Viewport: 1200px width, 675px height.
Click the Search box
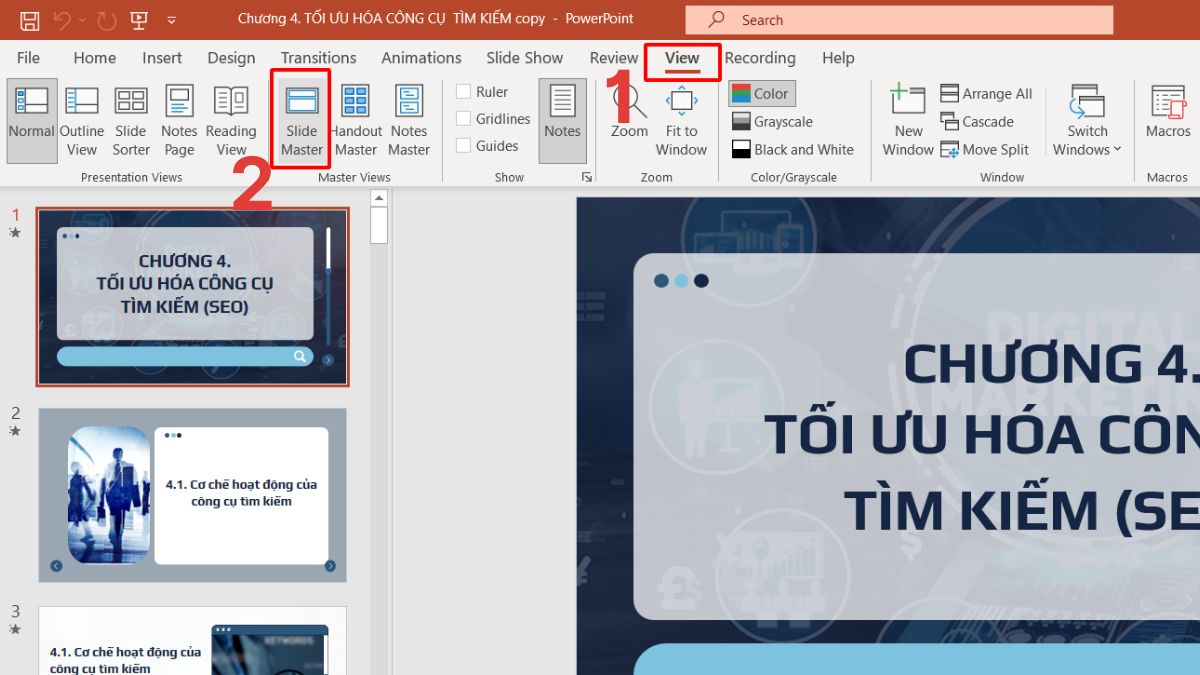tap(899, 20)
